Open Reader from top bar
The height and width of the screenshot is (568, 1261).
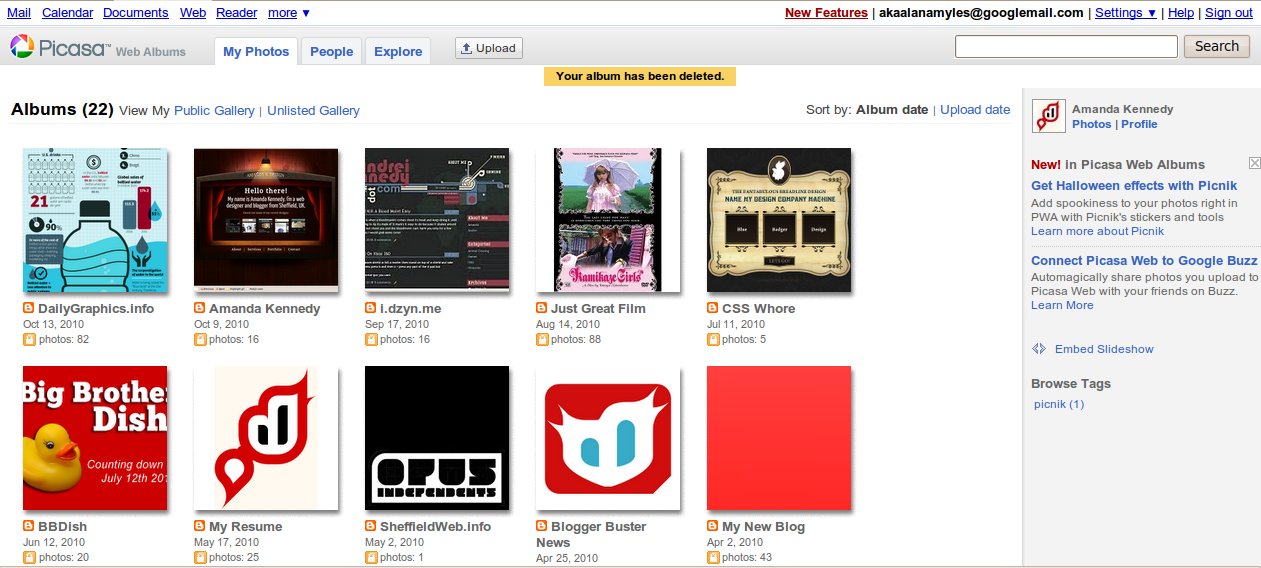coord(237,13)
